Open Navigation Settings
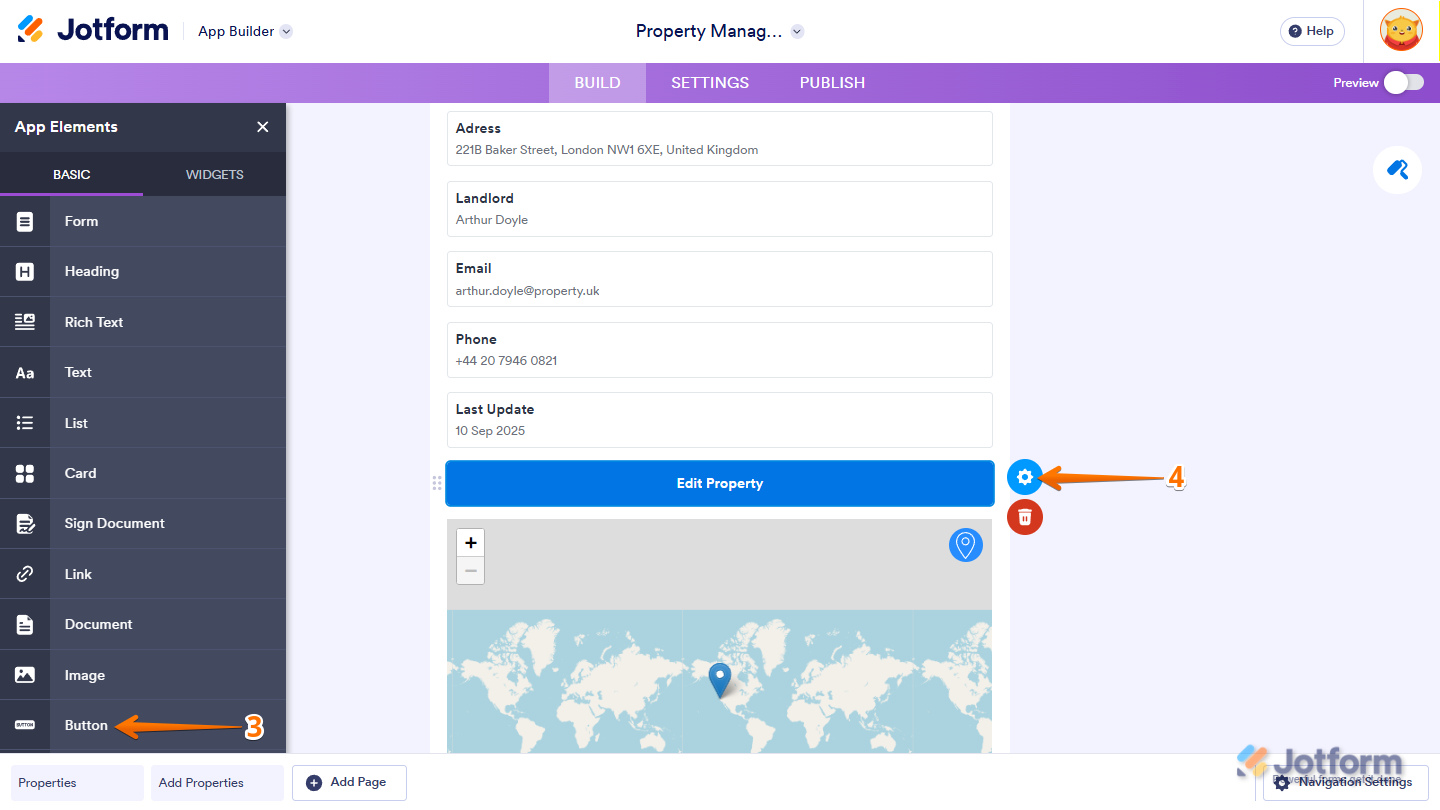Screen dimensions: 1440x810 1344,783
